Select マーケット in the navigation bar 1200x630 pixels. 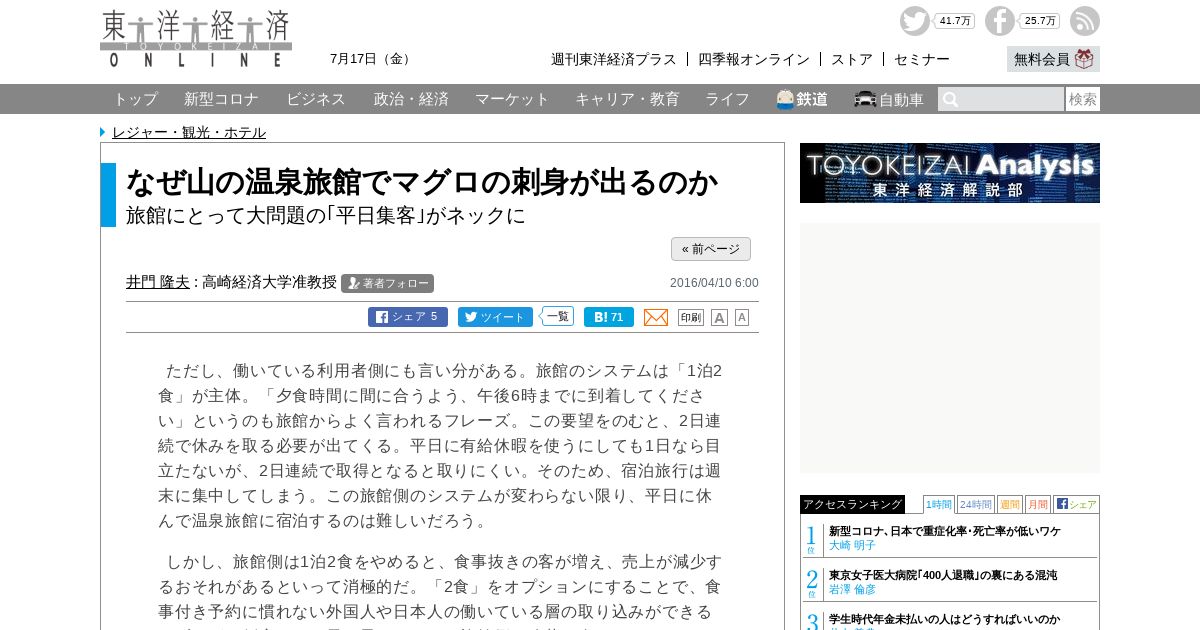512,99
